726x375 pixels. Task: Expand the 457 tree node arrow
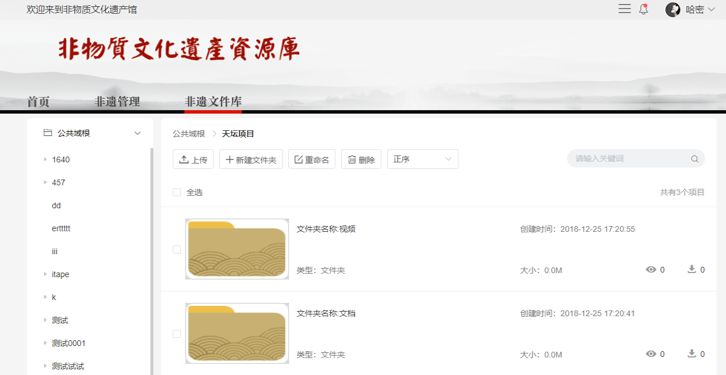[45, 182]
